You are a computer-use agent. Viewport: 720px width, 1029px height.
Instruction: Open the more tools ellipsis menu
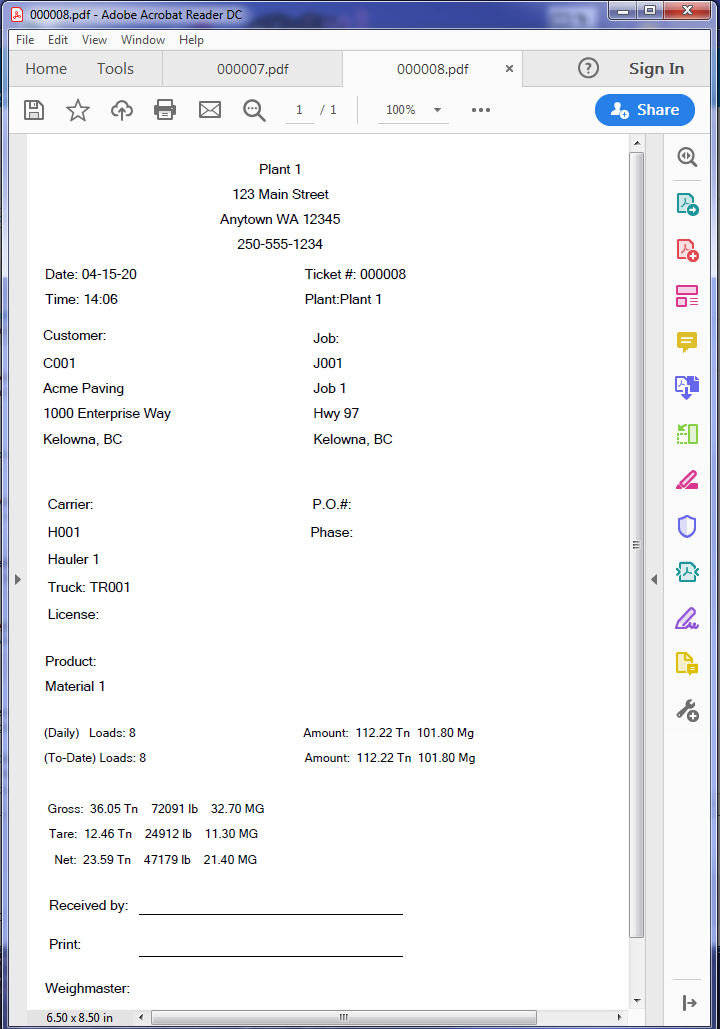coord(480,110)
